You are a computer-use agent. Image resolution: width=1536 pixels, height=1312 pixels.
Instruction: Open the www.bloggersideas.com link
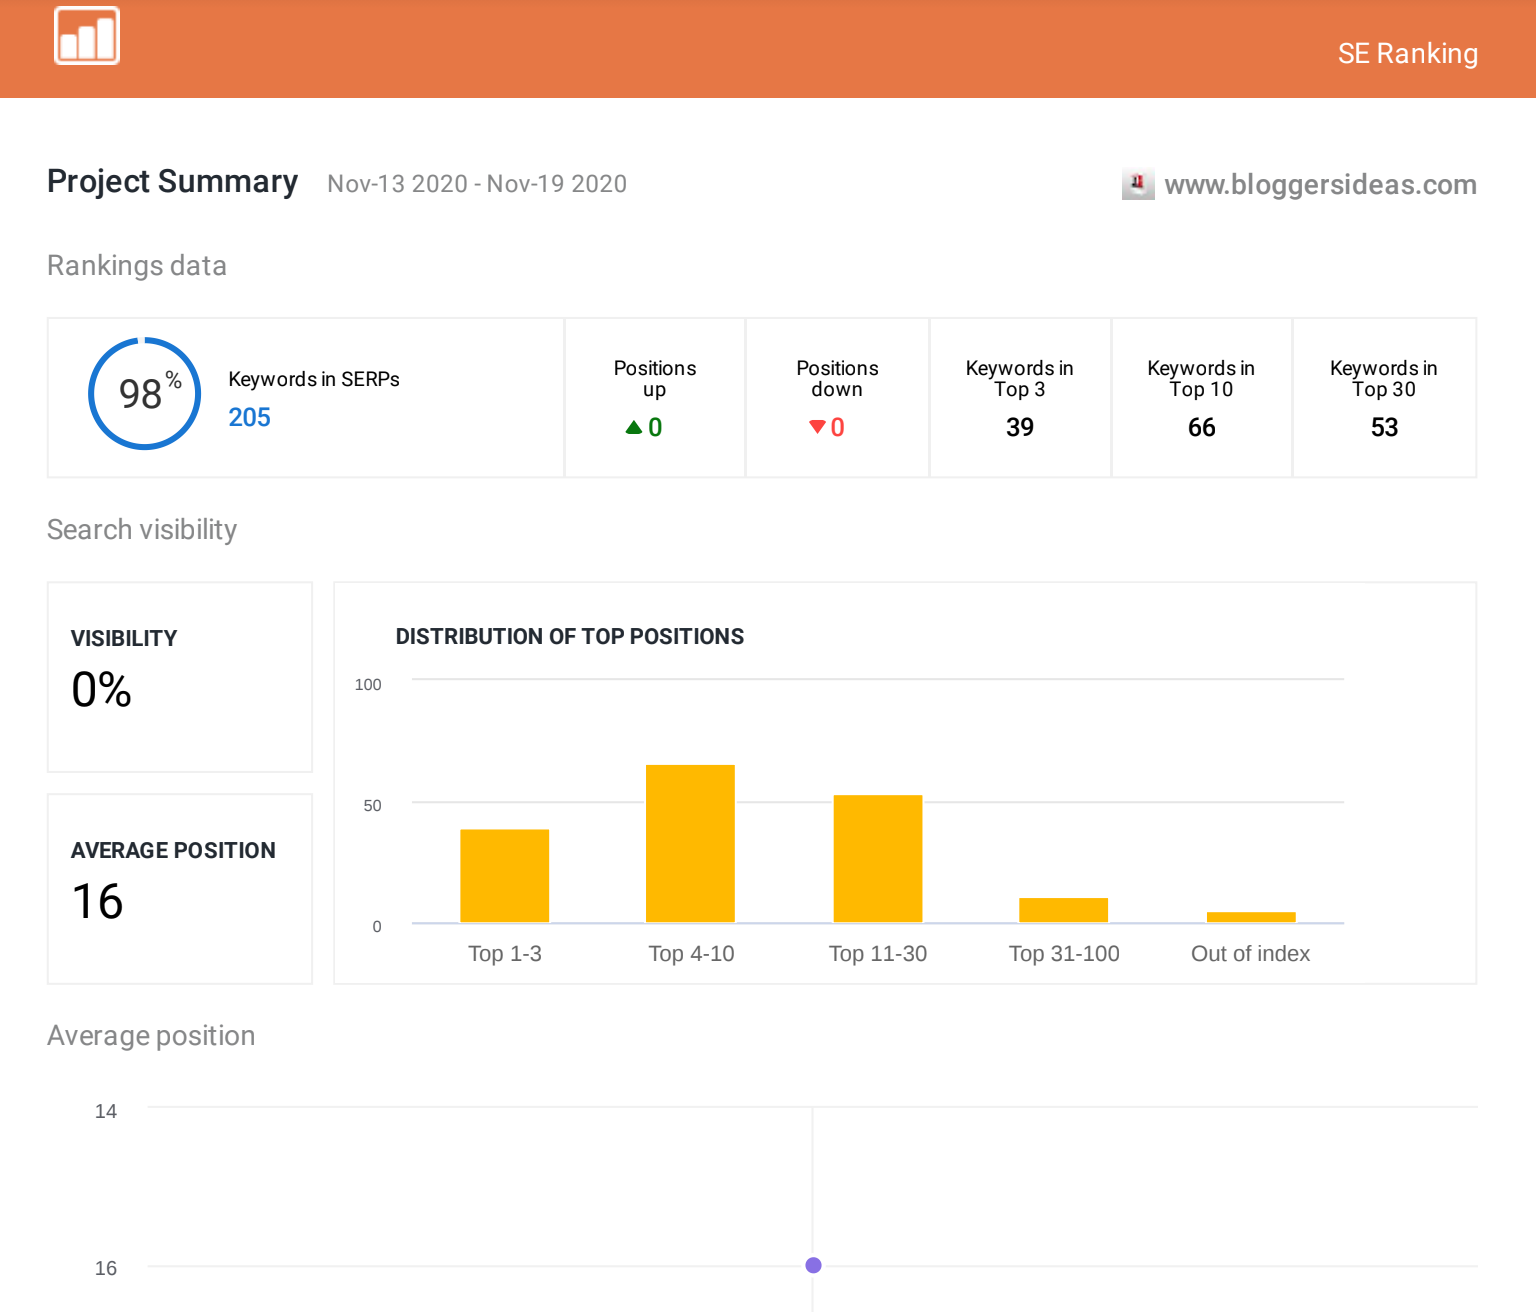[x=1320, y=185]
